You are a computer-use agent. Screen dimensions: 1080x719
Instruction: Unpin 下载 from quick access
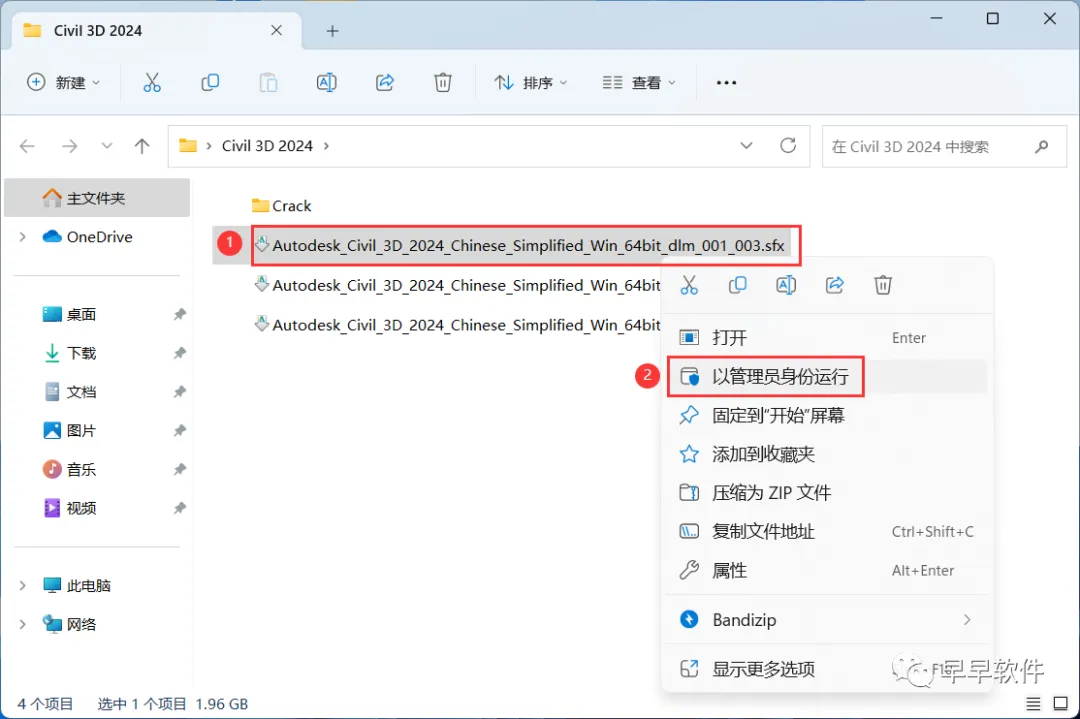click(x=180, y=353)
